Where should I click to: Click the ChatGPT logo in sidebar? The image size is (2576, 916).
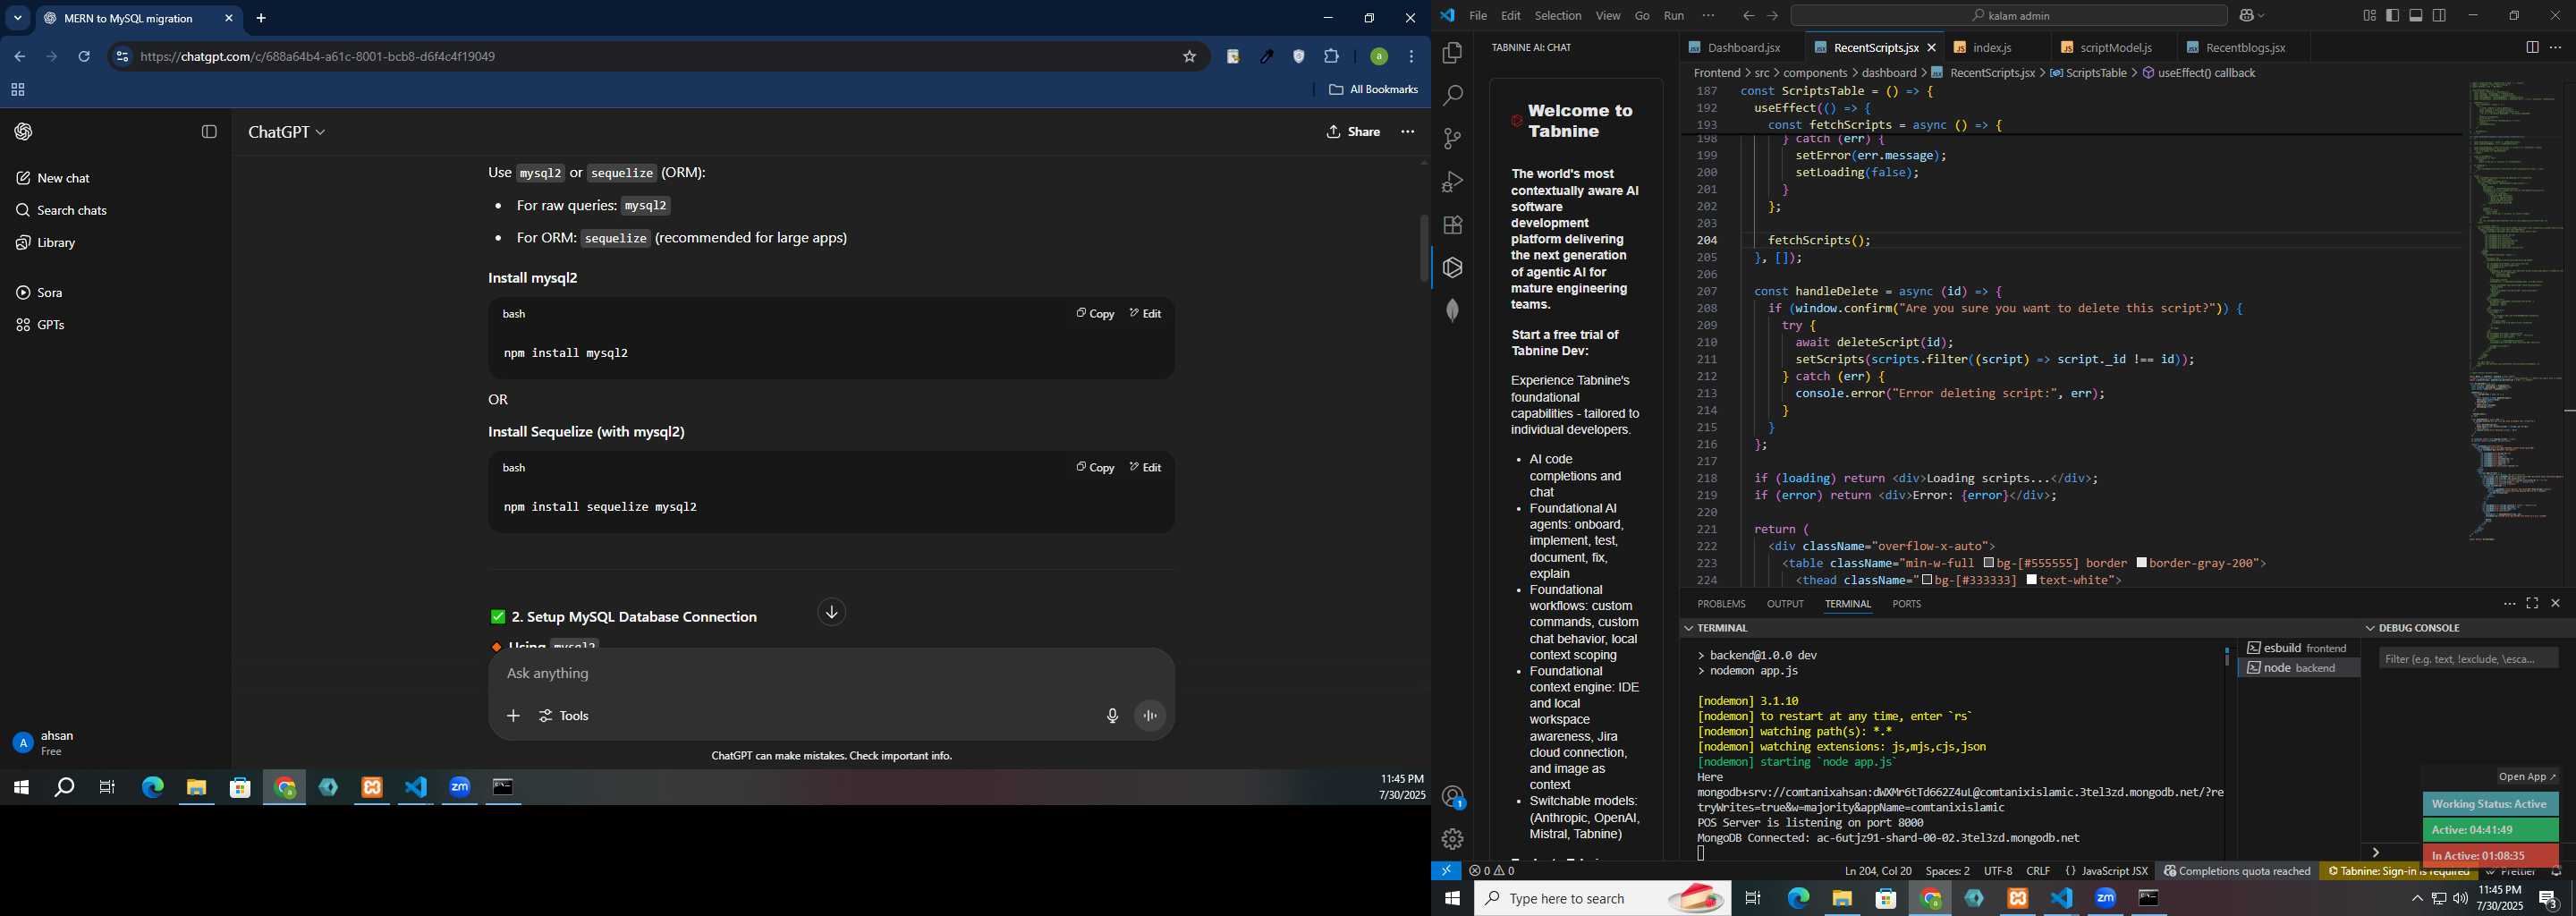point(24,132)
